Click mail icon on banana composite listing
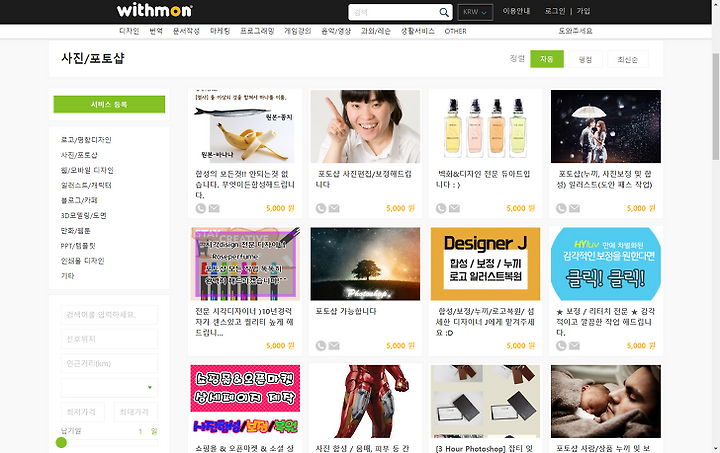 214,208
